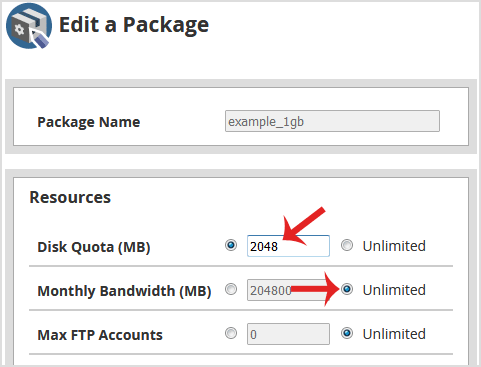Viewport: 481px width, 367px height.
Task: Click the 'Edit a Package' heading
Action: [134, 25]
